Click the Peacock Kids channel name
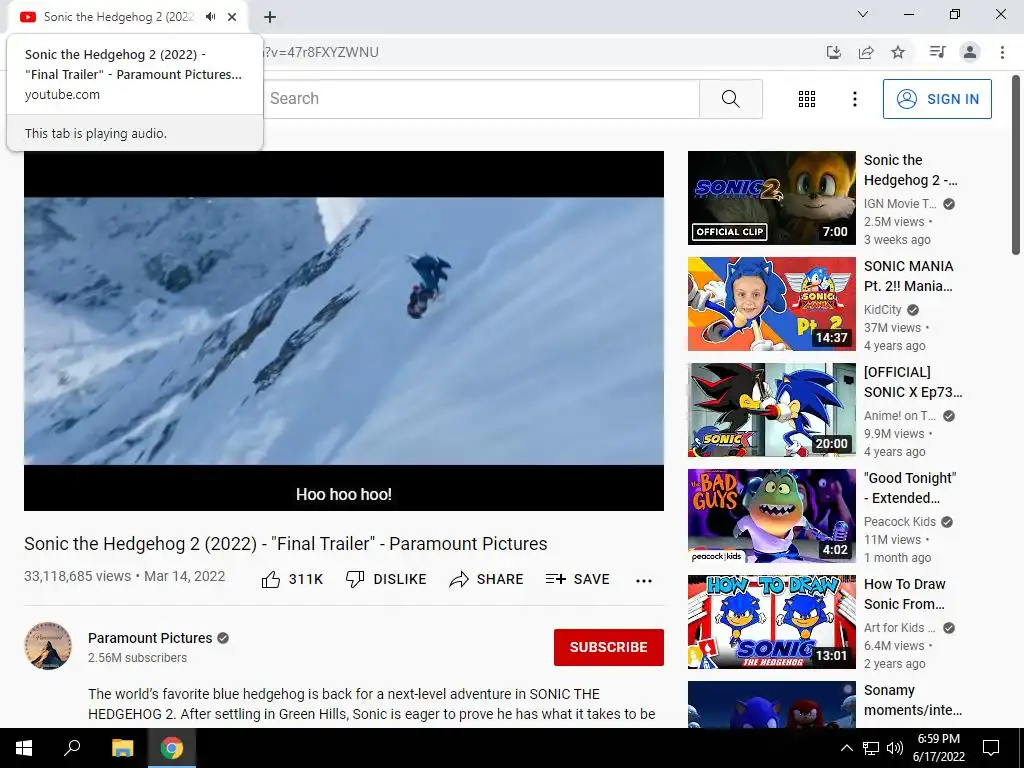The image size is (1024, 768). pos(899,522)
